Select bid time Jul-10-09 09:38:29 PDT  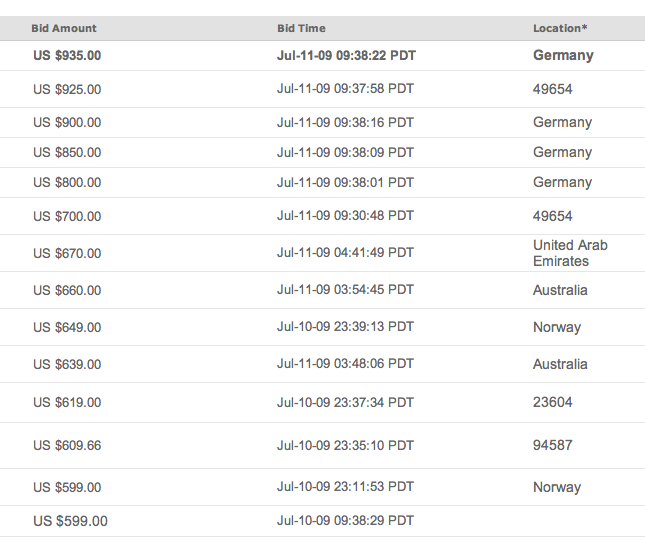tap(345, 521)
